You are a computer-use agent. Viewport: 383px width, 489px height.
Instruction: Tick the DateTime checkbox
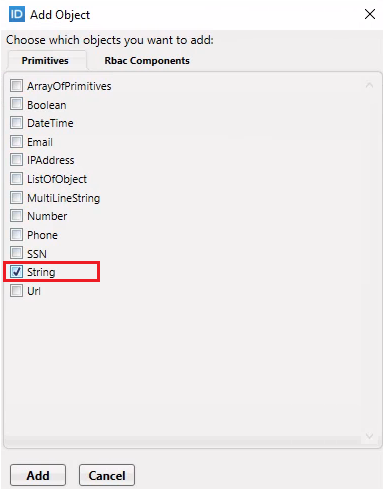pyautogui.click(x=16, y=123)
